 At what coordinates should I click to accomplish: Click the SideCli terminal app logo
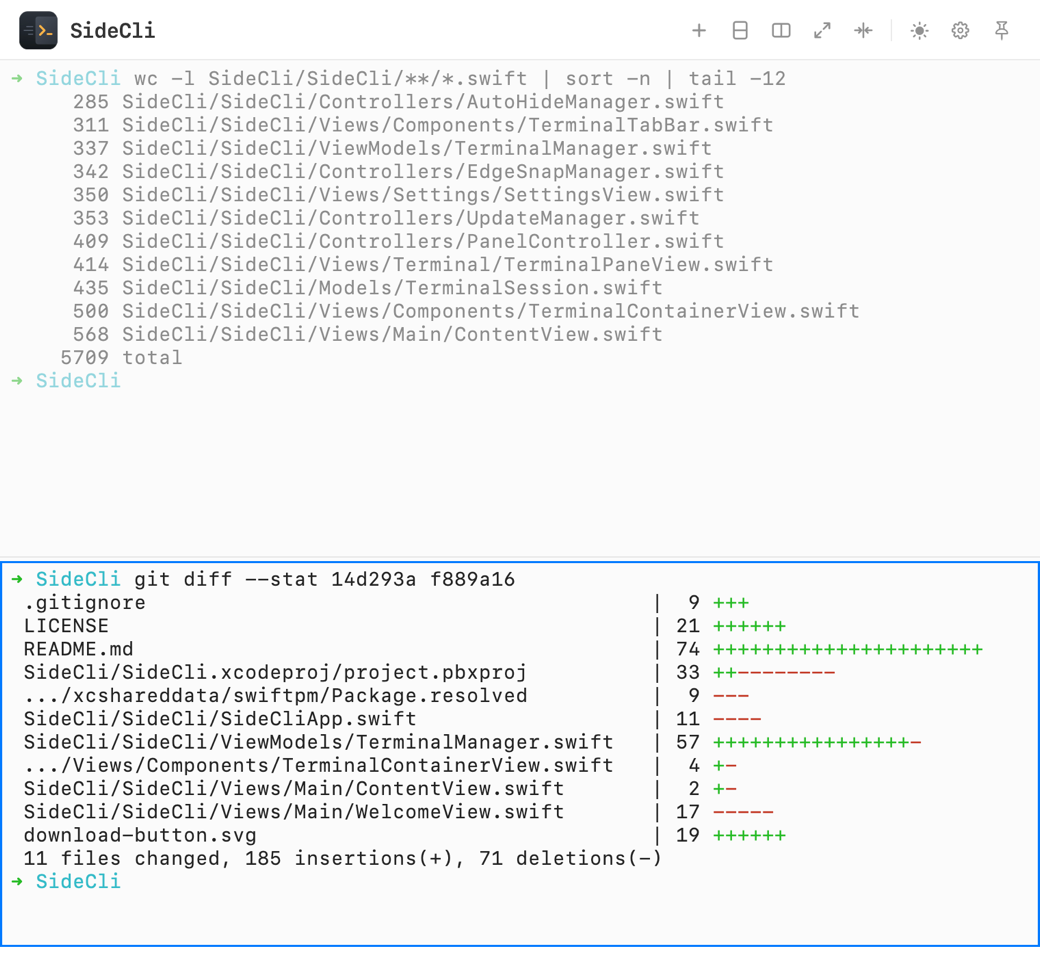(38, 31)
